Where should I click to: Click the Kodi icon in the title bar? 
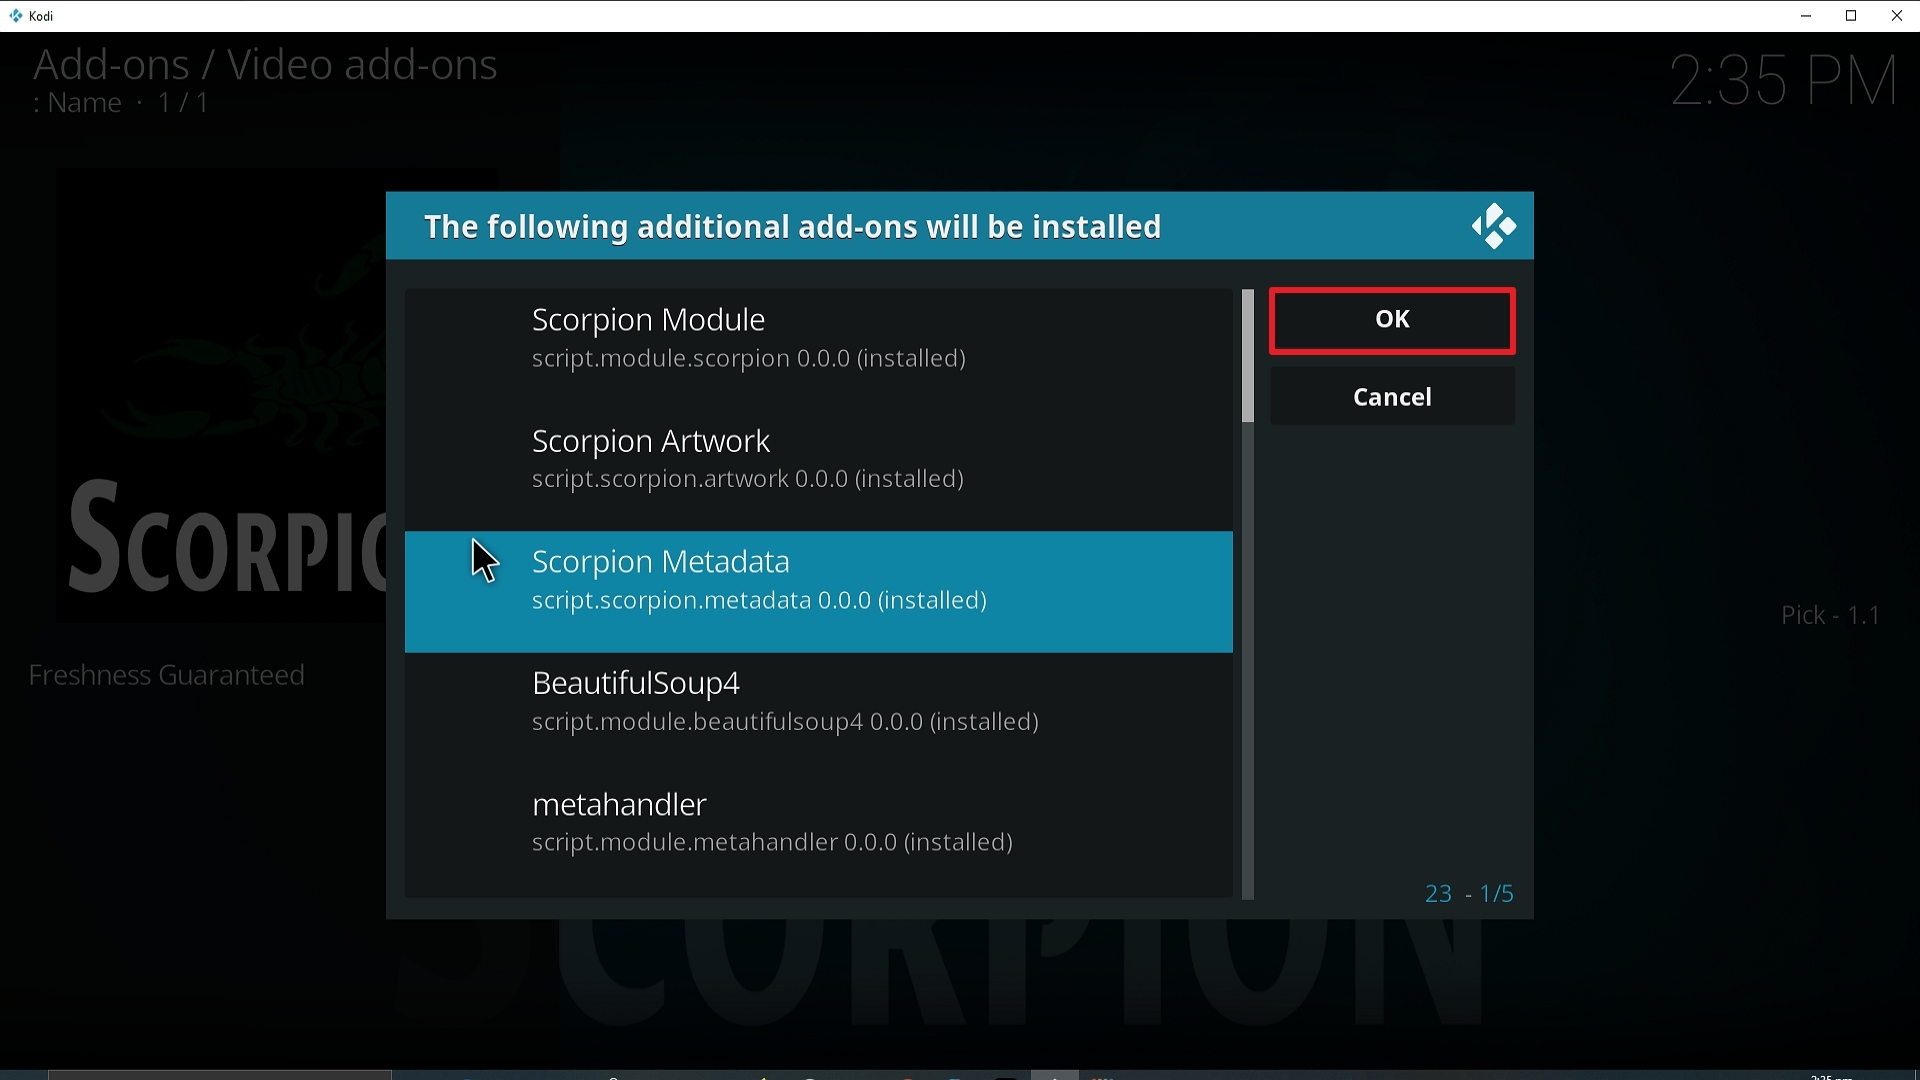pyautogui.click(x=15, y=16)
